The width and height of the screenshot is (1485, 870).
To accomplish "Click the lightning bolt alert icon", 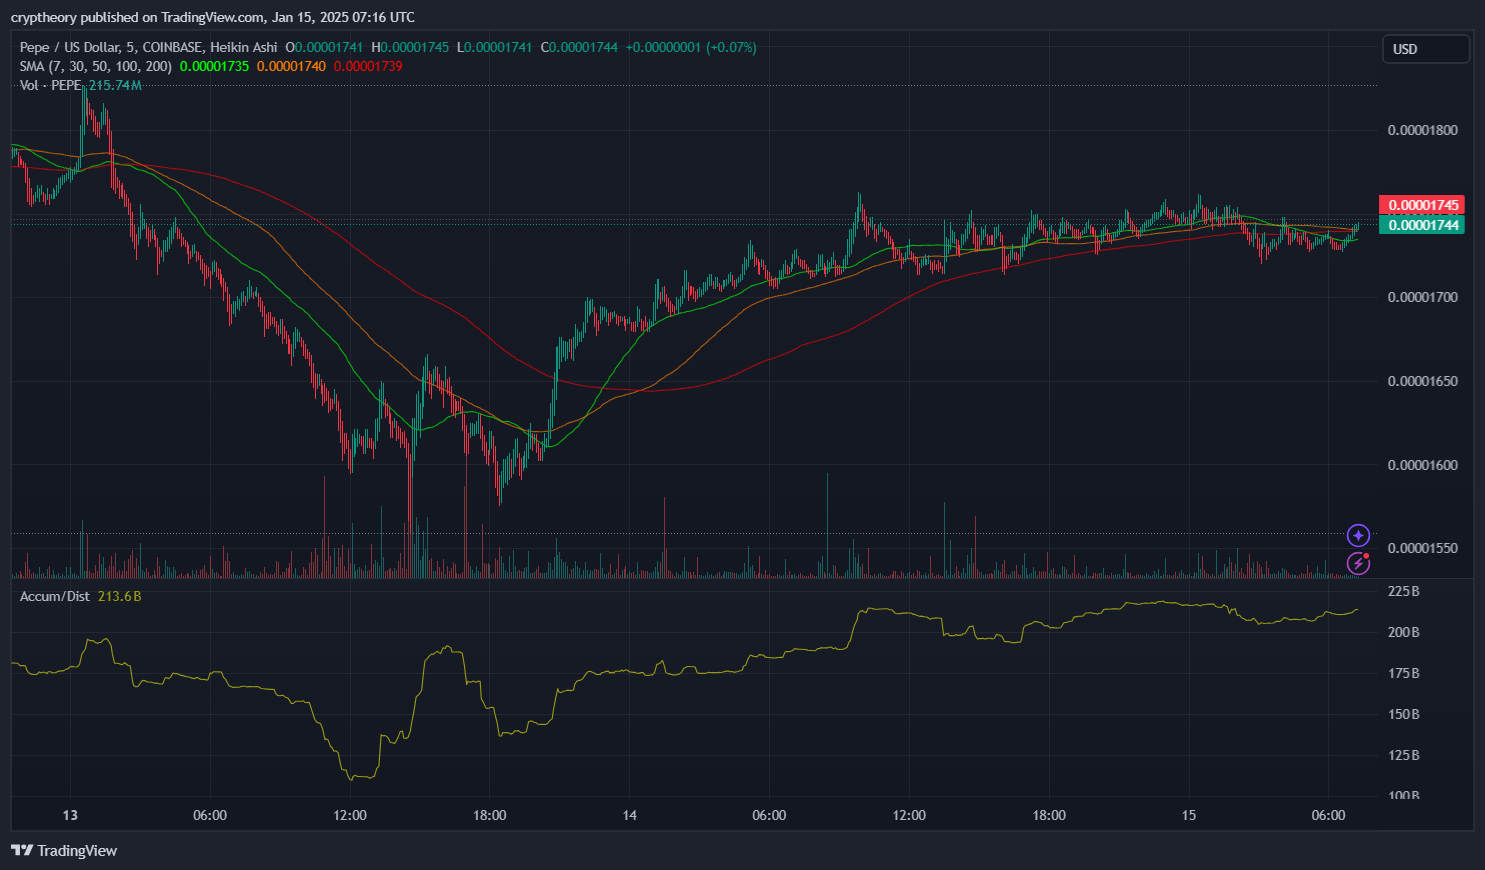I will [x=1358, y=563].
